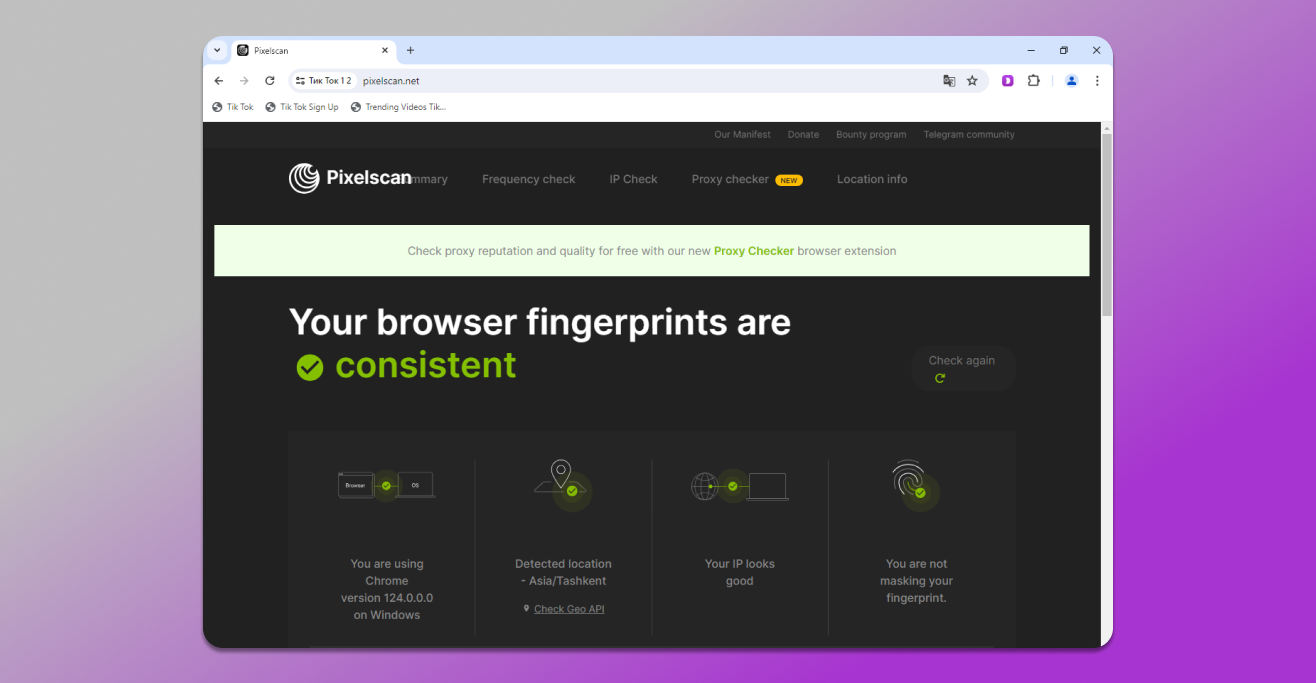This screenshot has height=683, width=1316.
Task: Open the Proxy Checker extension link
Action: tap(753, 251)
